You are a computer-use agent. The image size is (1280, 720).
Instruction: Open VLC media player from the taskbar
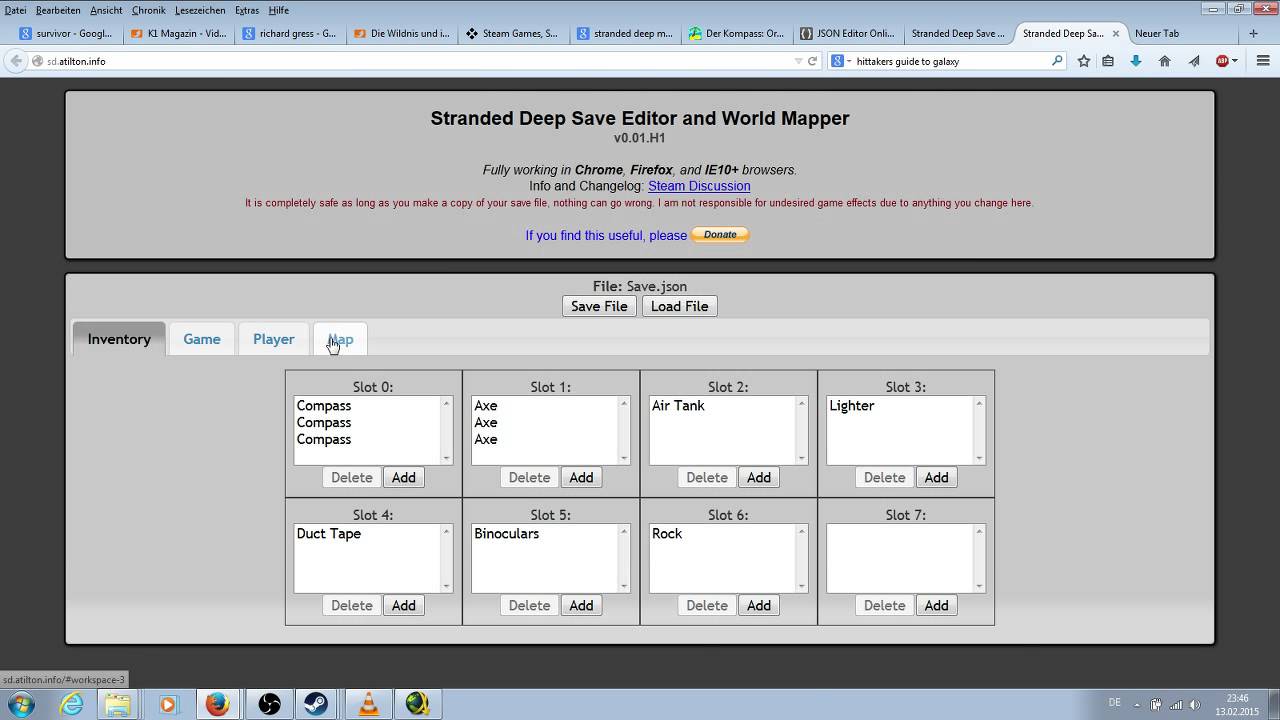[368, 704]
